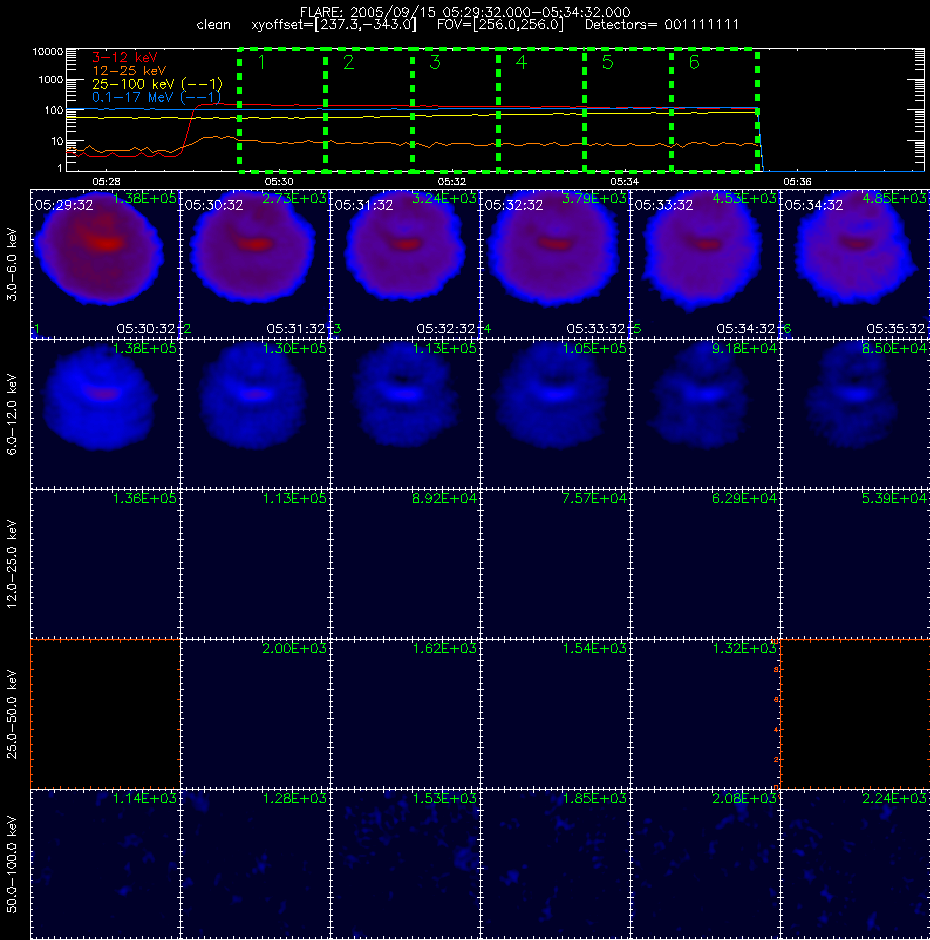Click the '05:30' time axis label
Viewport: 930px width, 940px height.
coord(279,181)
